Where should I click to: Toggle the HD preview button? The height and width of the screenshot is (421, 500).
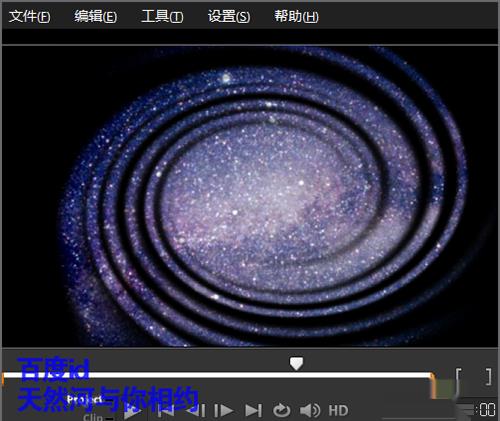pos(338,411)
